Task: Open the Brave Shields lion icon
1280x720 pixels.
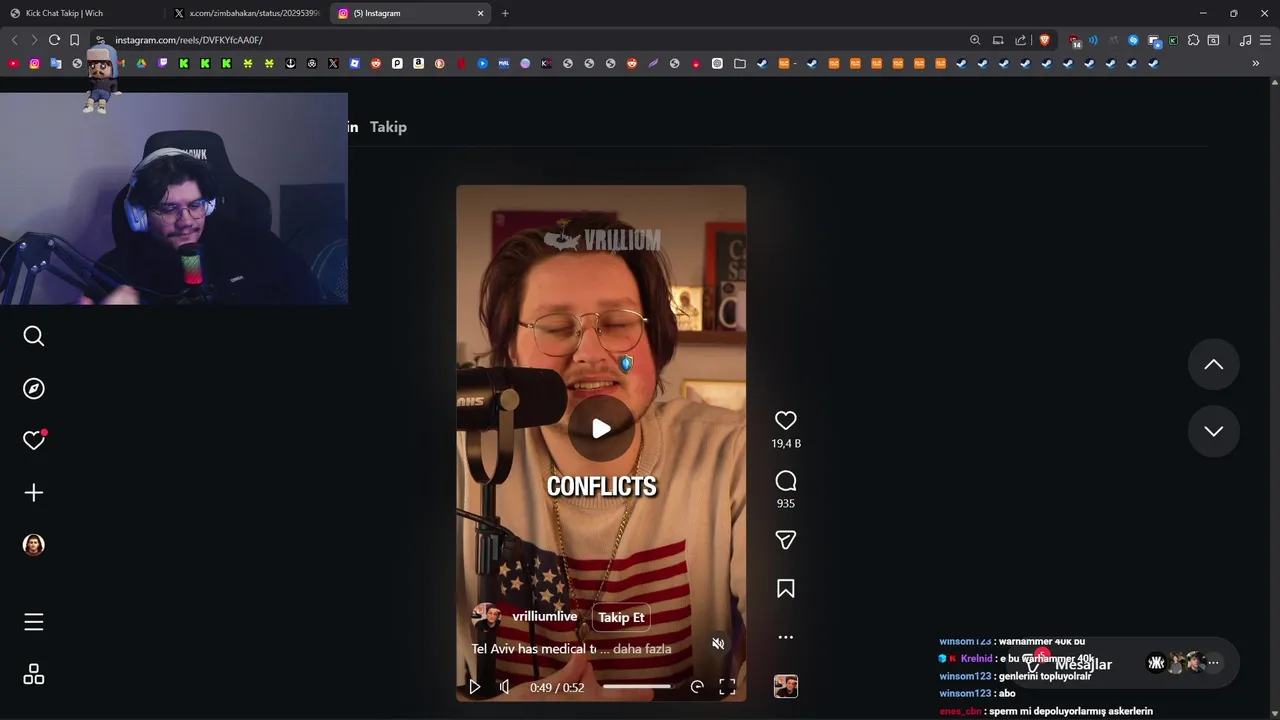Action: coord(1045,40)
